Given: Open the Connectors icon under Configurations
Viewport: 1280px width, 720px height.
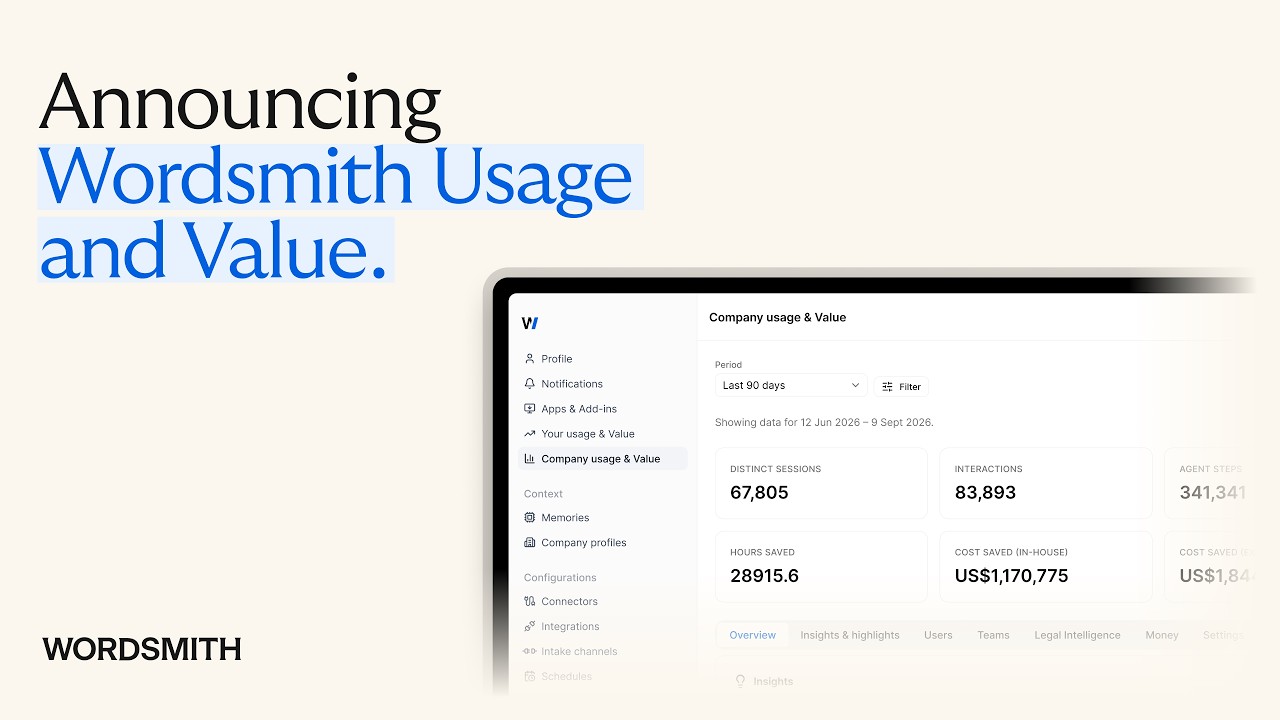Looking at the screenshot, I should point(530,602).
